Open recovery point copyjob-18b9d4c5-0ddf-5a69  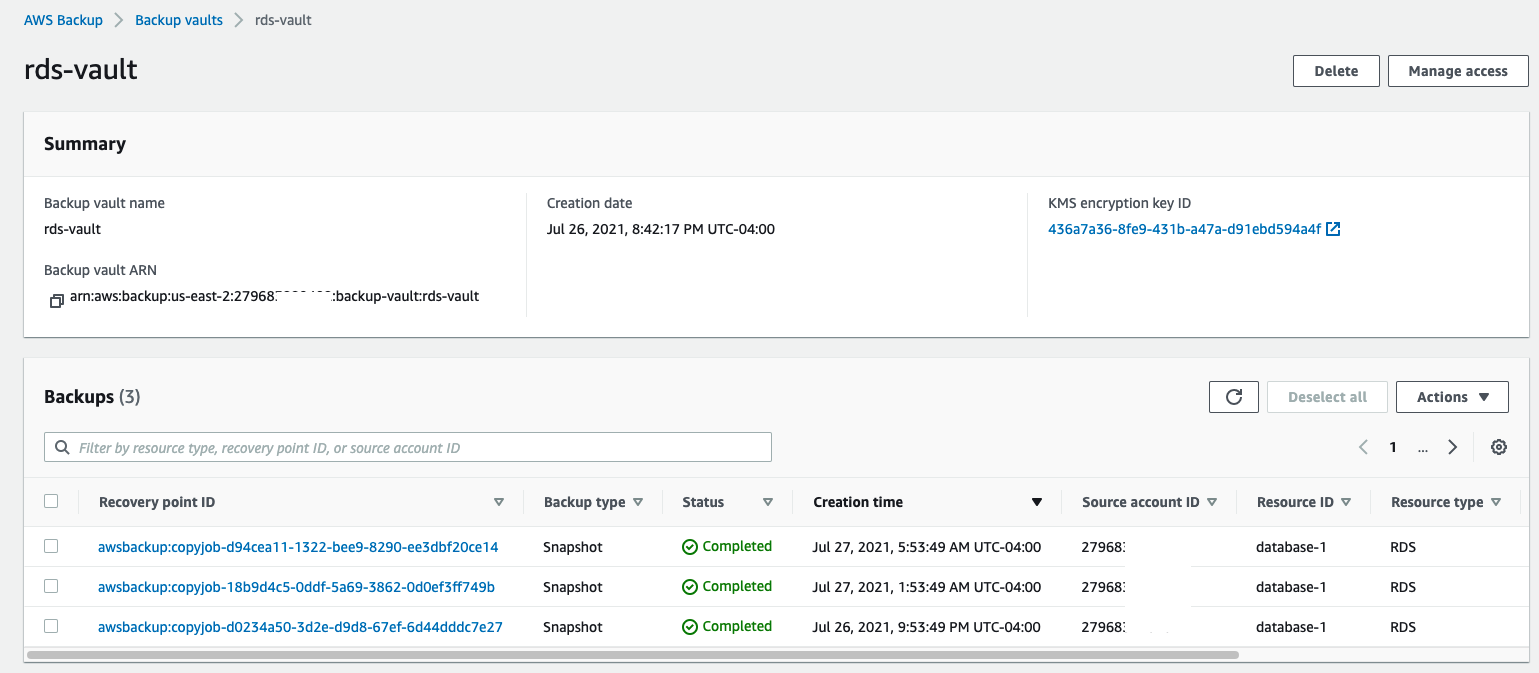(x=296, y=587)
